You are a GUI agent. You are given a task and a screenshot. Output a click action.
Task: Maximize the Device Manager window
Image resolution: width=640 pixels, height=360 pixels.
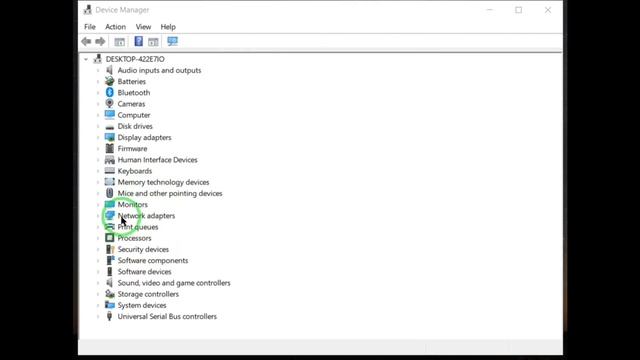point(518,10)
